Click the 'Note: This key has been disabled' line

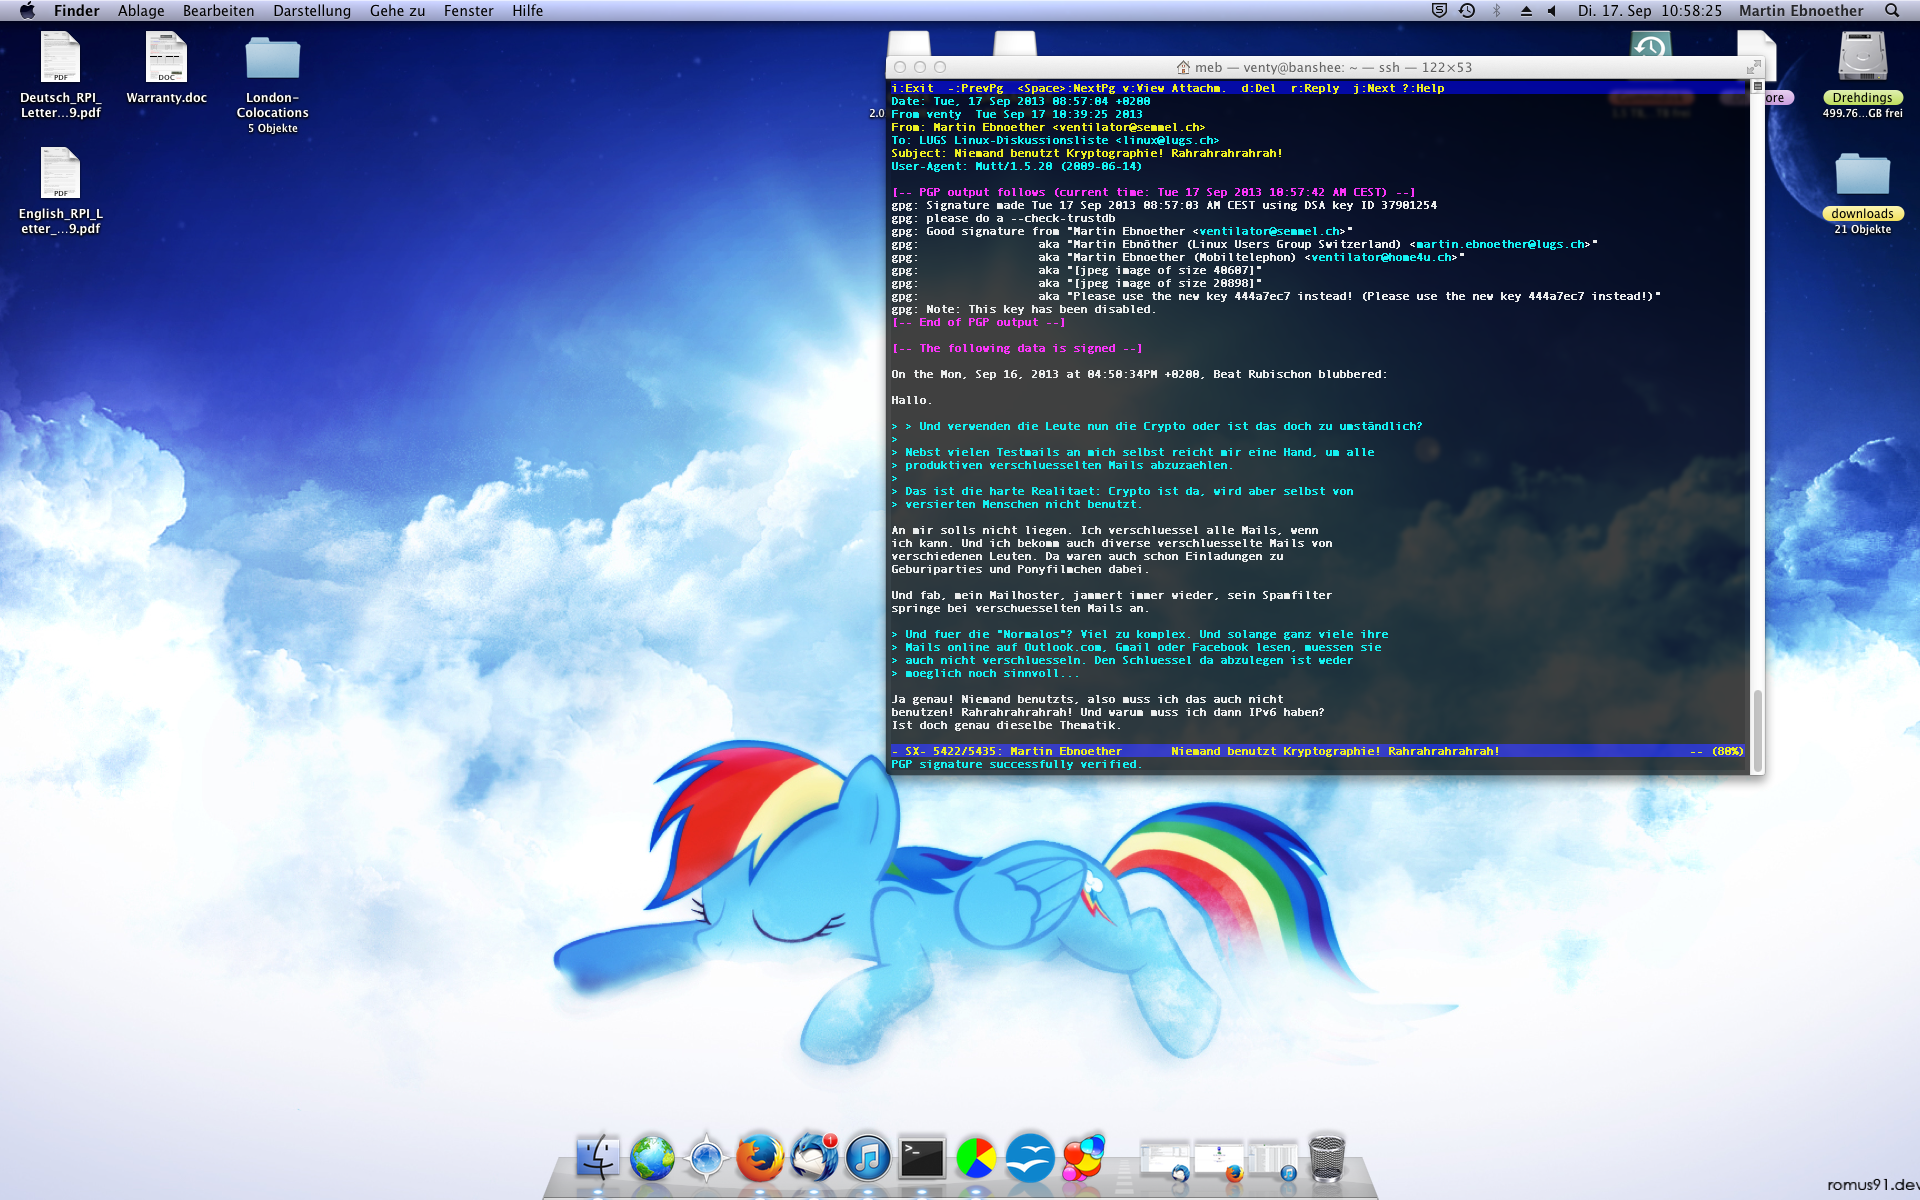[x=1023, y=309]
